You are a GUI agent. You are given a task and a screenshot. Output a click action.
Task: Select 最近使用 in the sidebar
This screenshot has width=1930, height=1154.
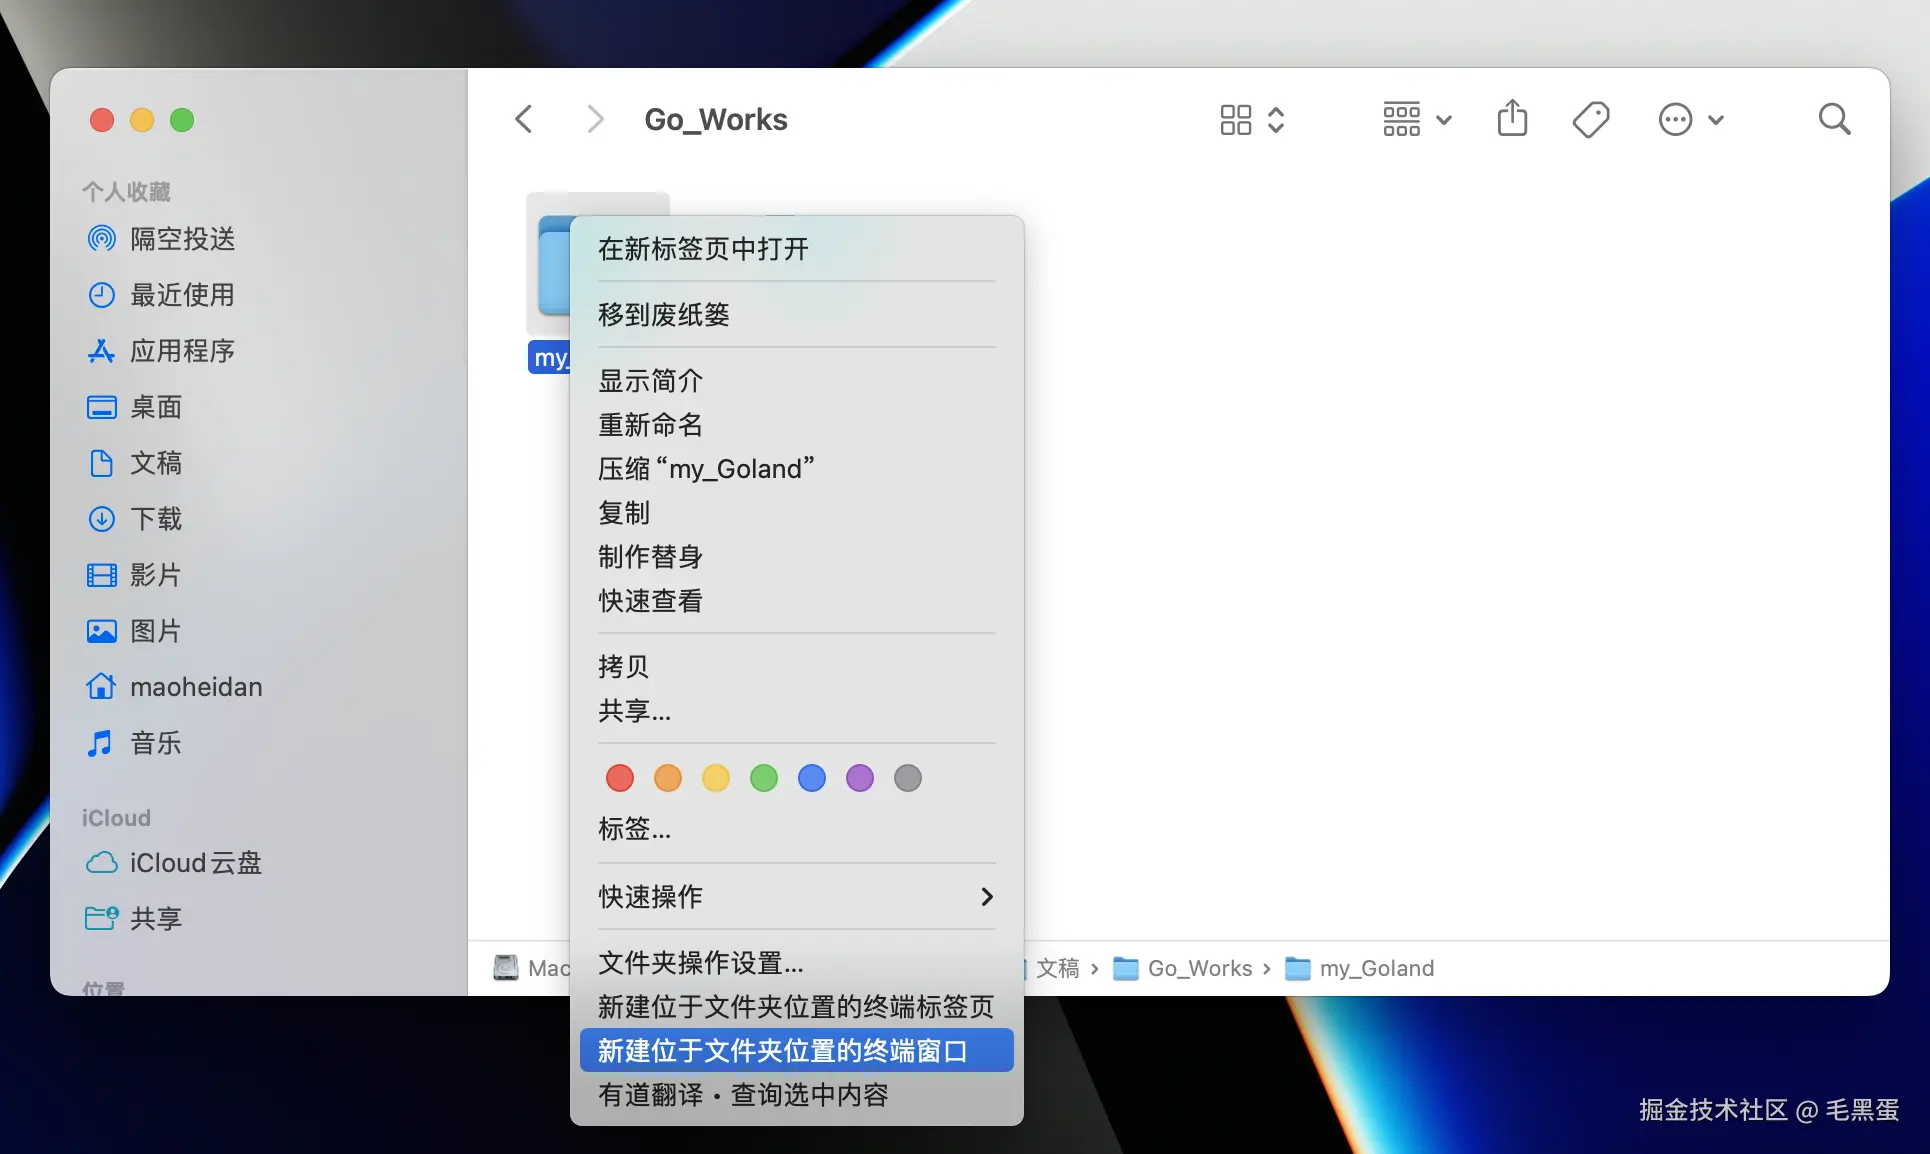point(183,294)
